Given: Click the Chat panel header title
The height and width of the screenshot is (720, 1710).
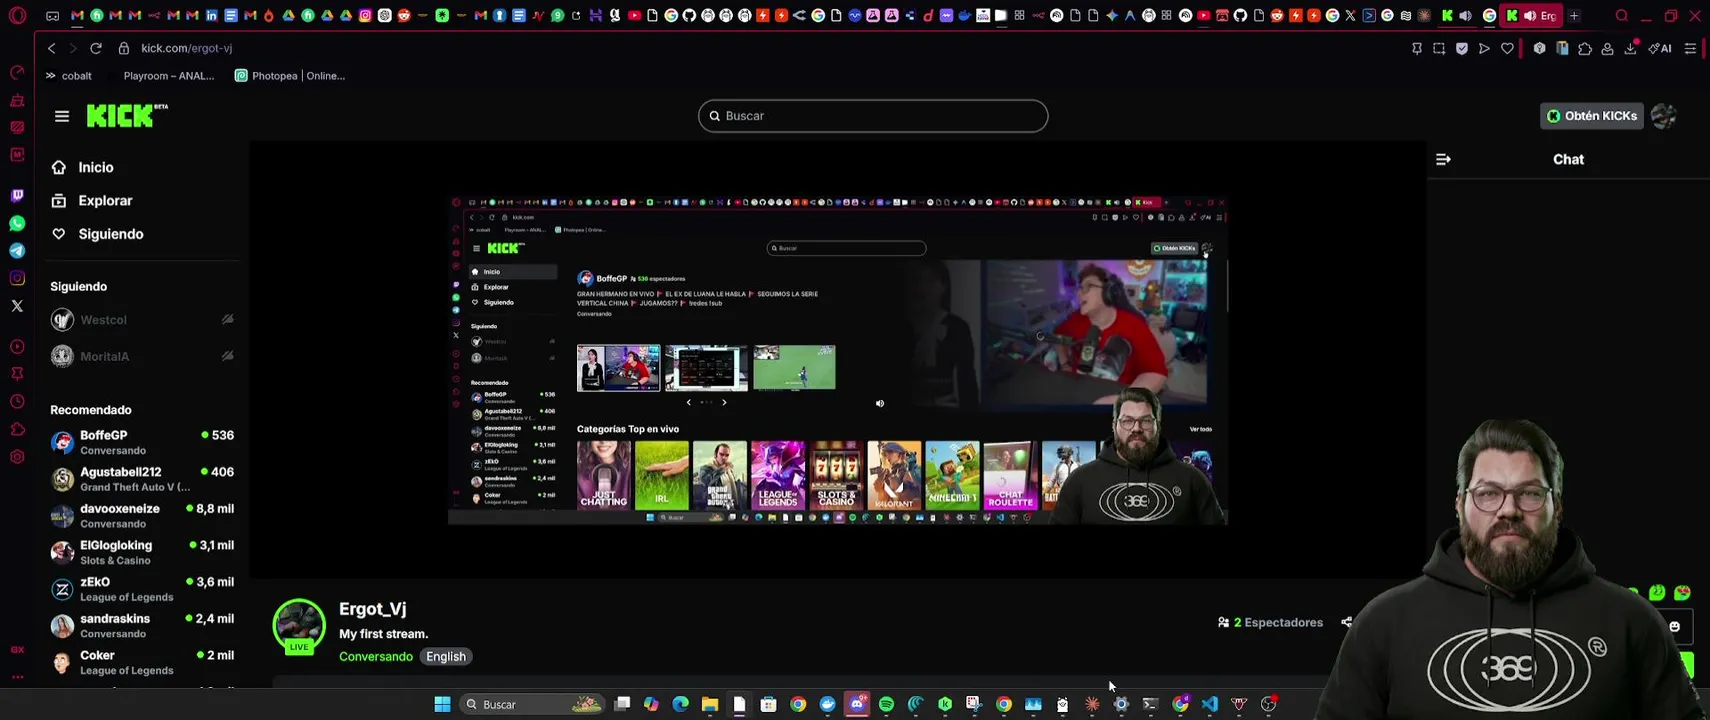Looking at the screenshot, I should [1568, 159].
